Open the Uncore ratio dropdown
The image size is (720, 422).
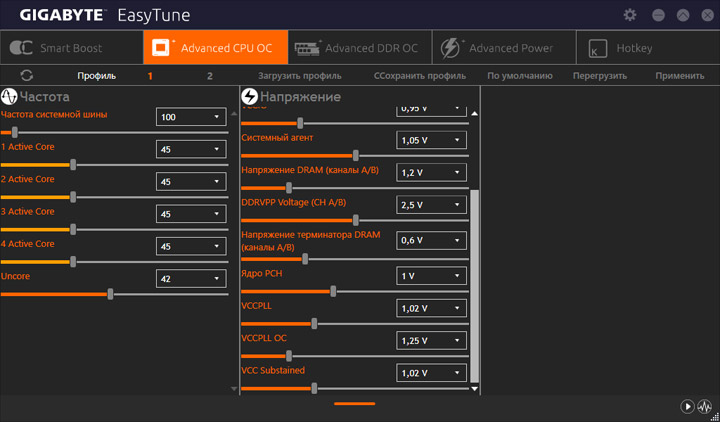191,279
